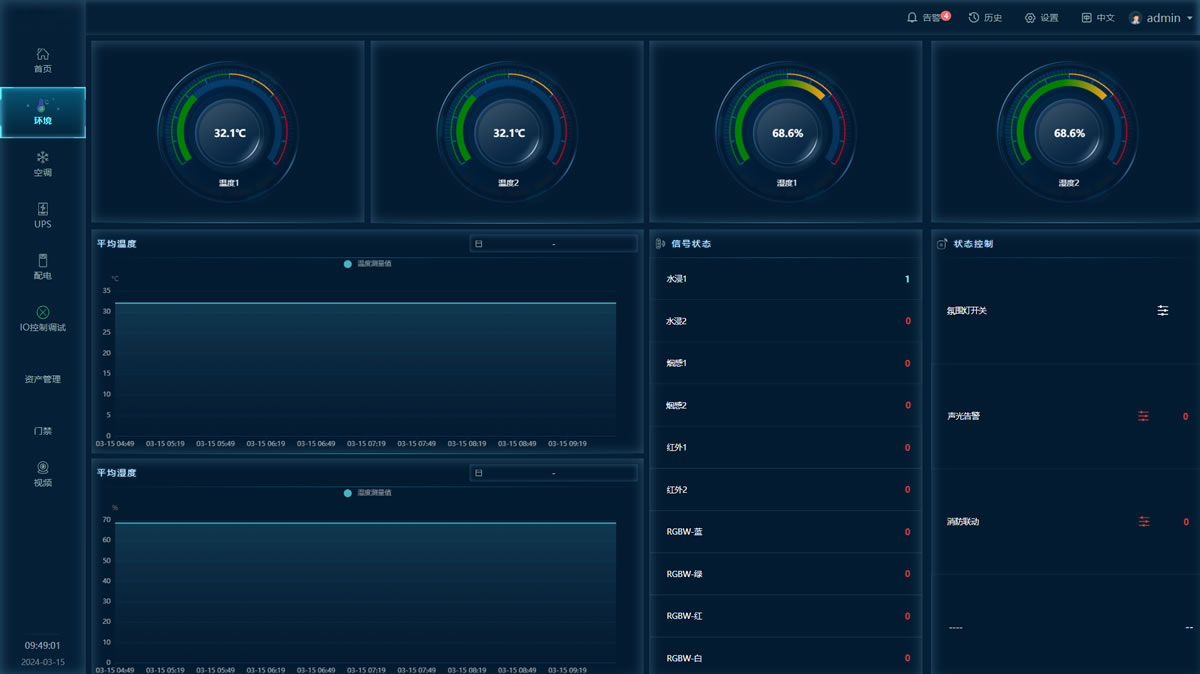Go to the 门禁 menu item

[x=42, y=431]
